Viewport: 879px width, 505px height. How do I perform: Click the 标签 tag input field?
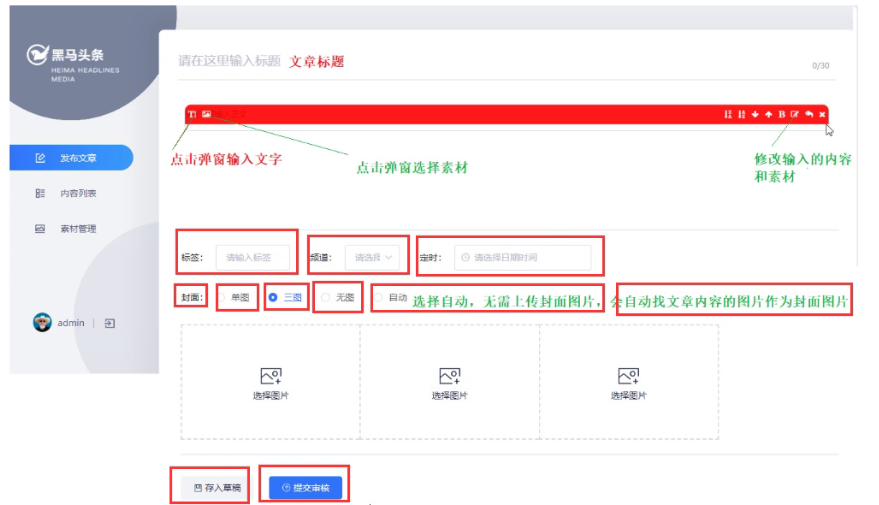[x=253, y=258]
